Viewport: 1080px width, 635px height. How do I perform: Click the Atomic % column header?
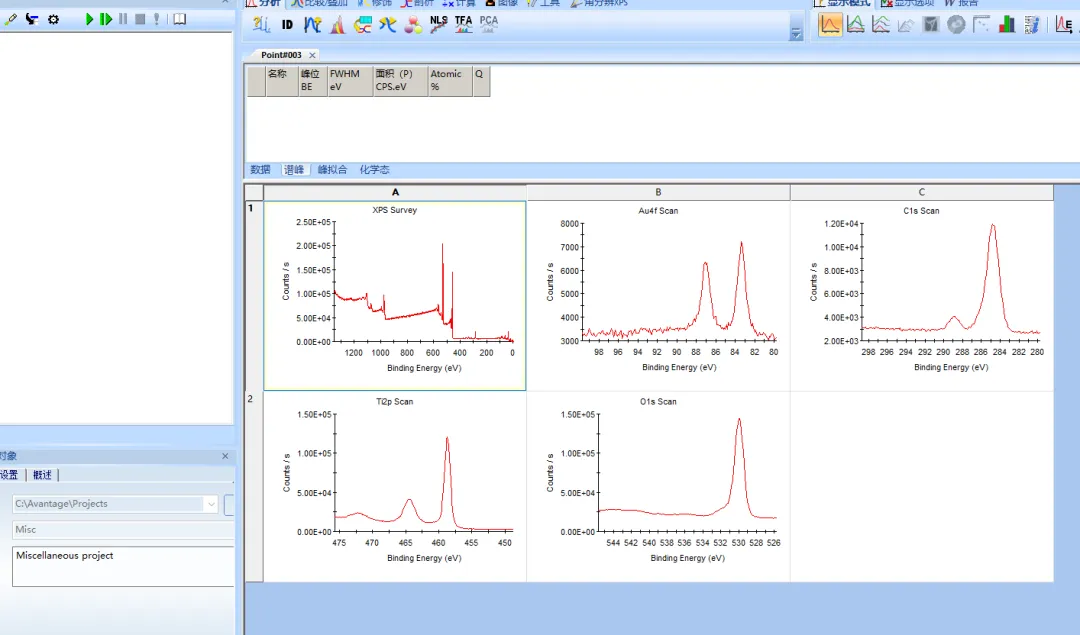[449, 80]
